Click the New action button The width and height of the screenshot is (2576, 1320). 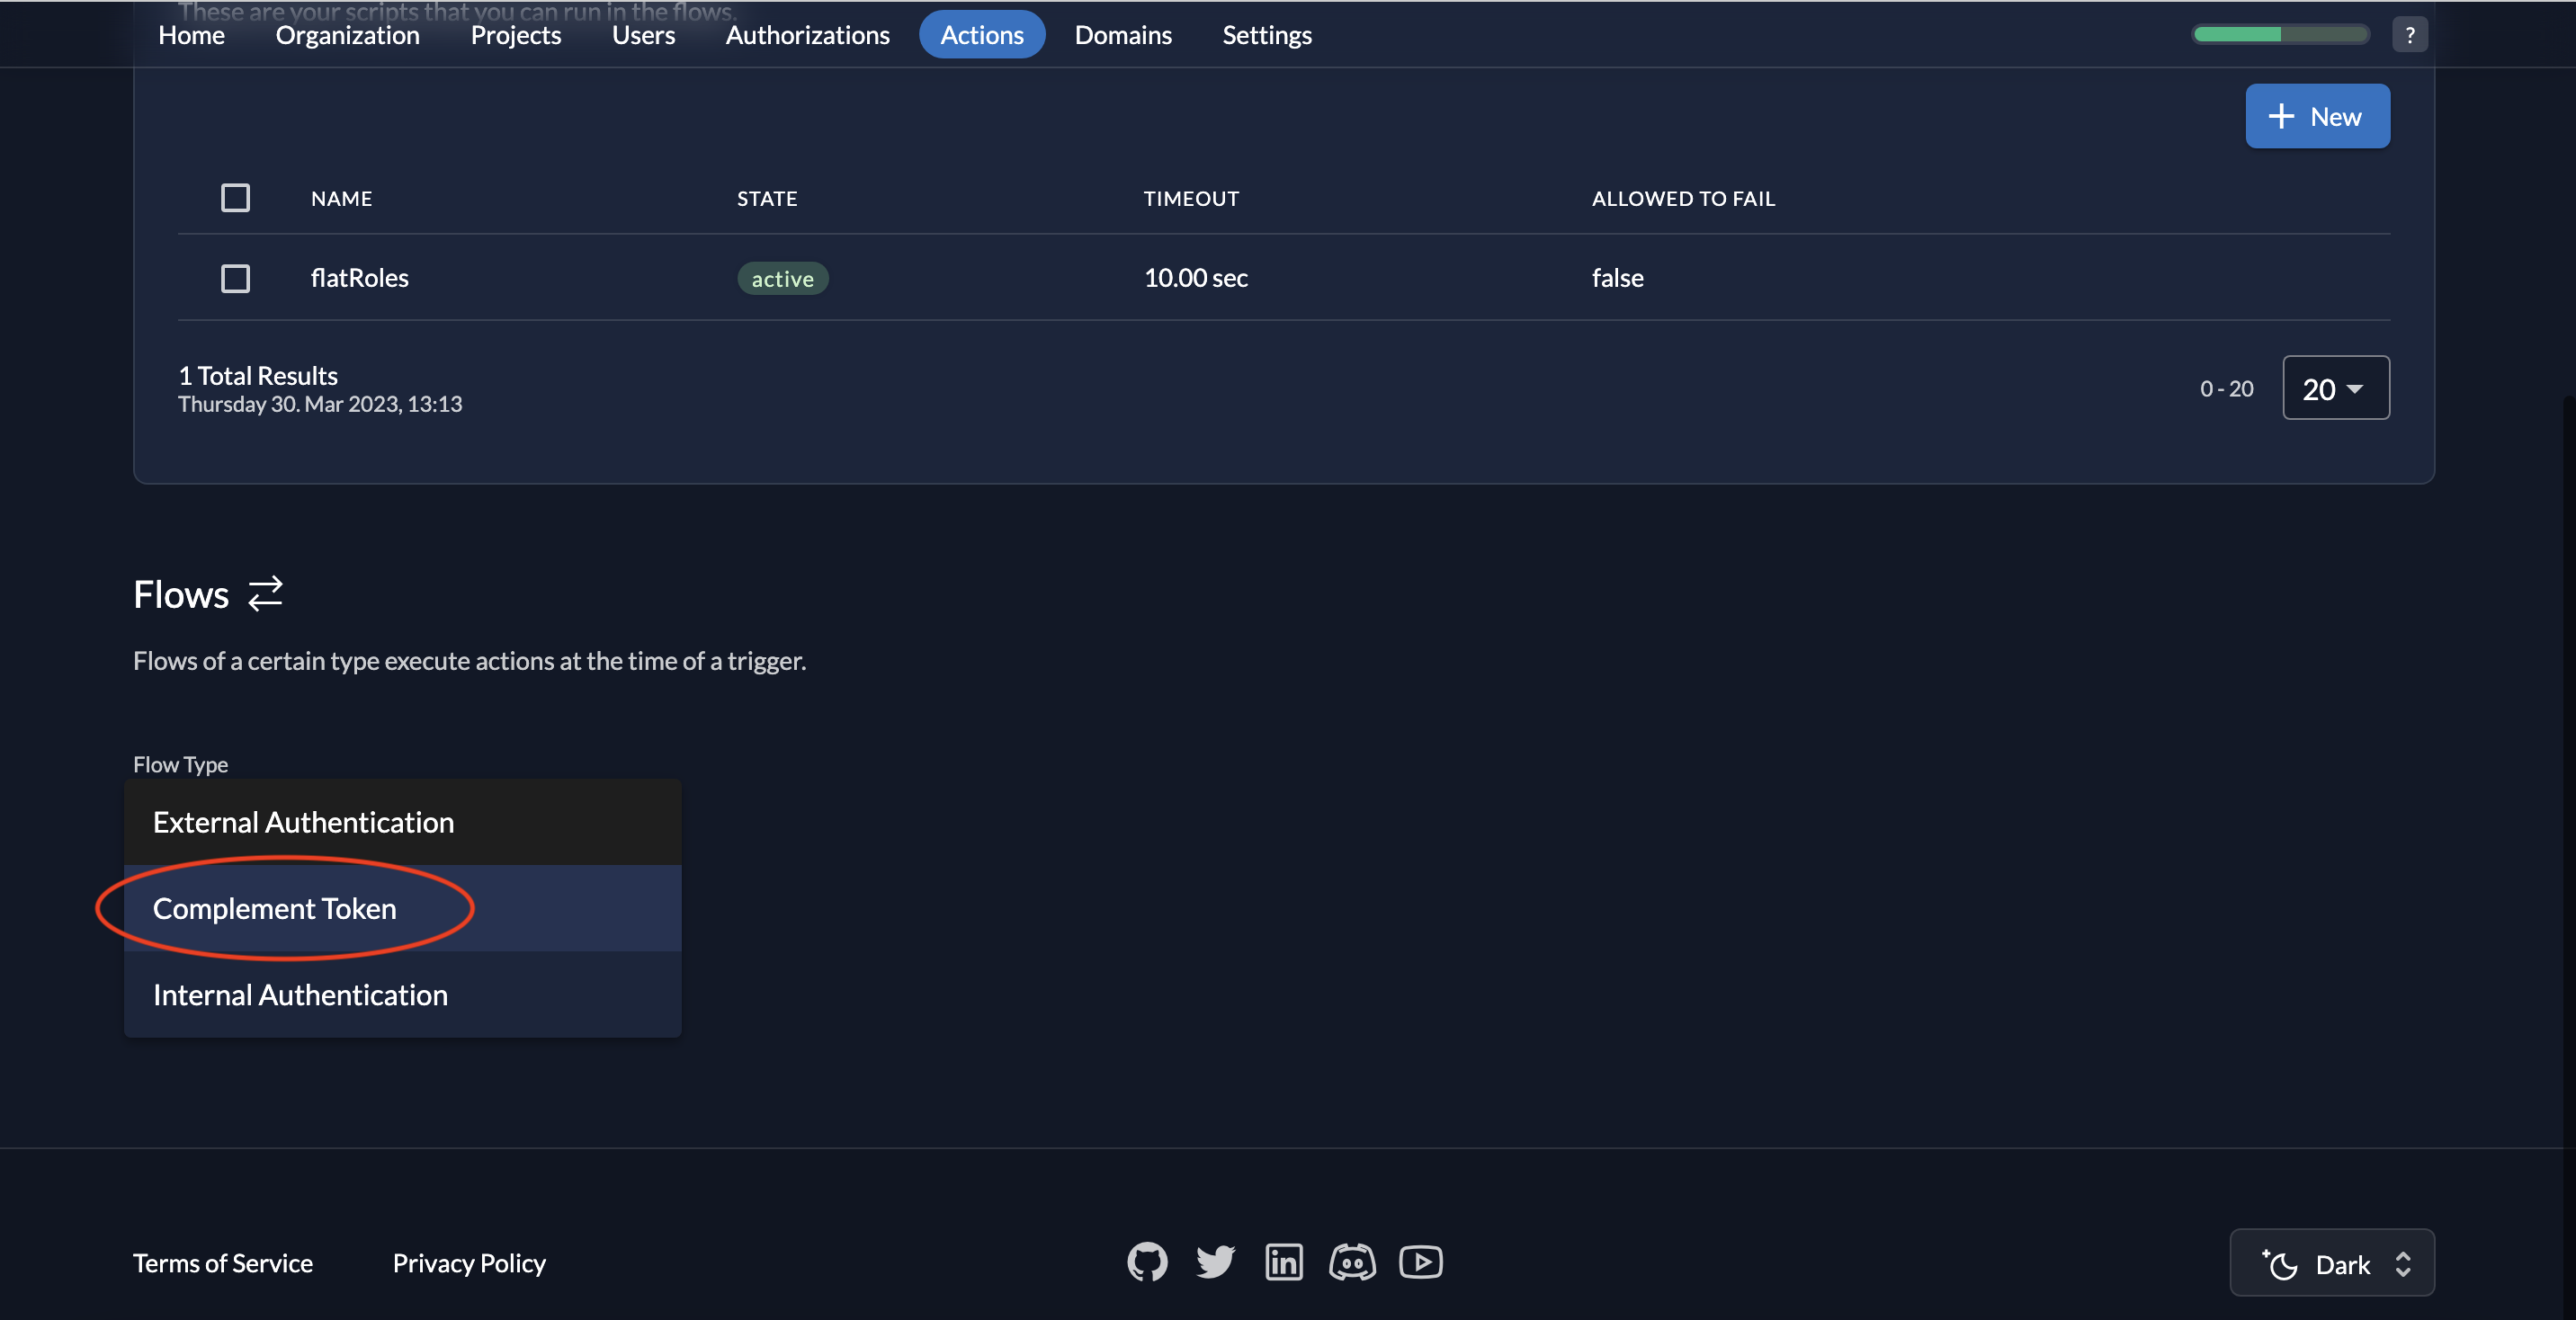point(2317,116)
